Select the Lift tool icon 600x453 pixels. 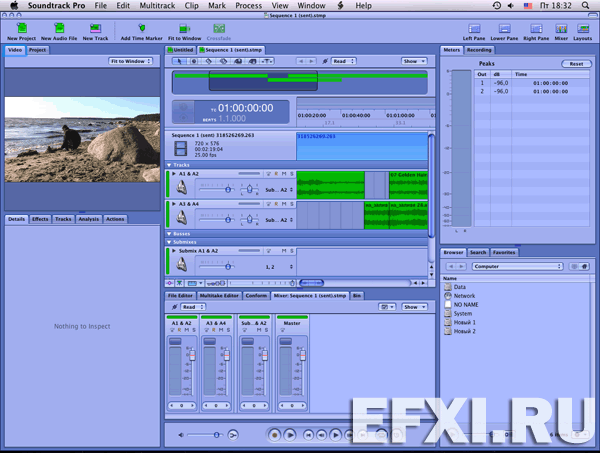coord(238,61)
